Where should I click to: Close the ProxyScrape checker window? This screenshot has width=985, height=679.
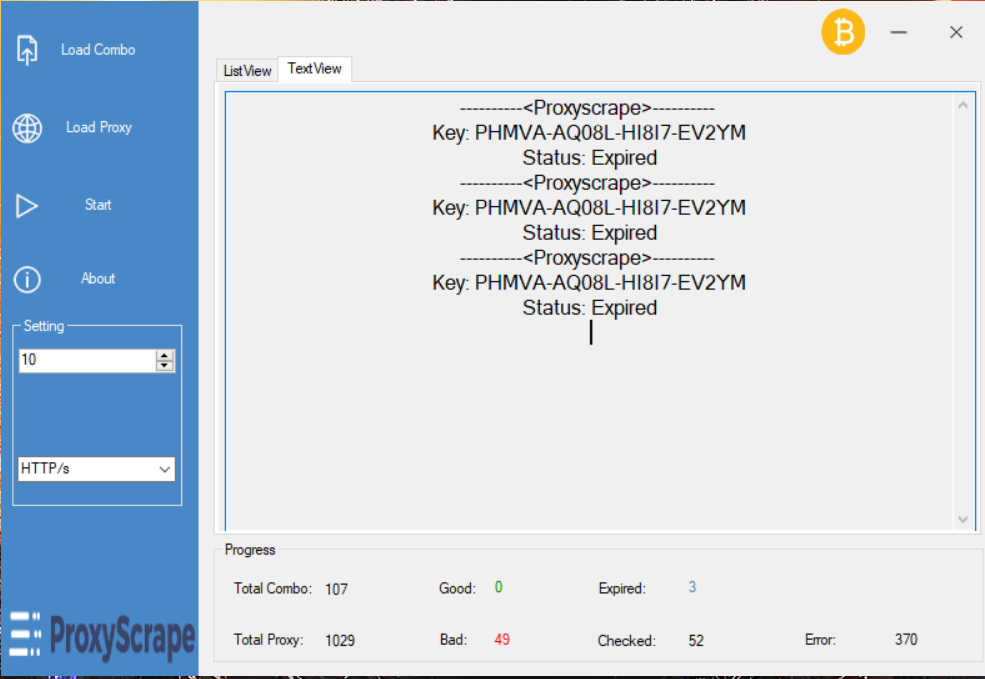(956, 32)
